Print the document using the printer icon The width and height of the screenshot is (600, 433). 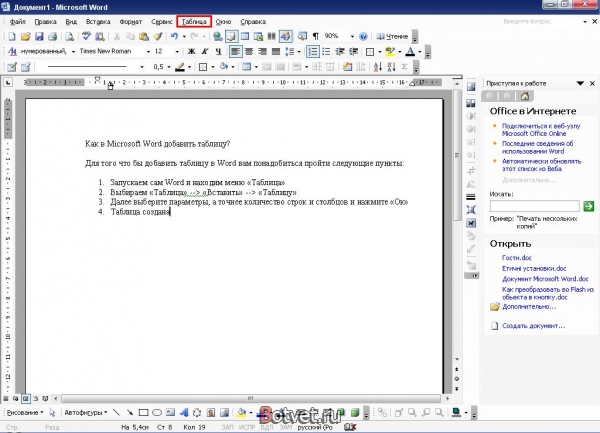(52, 36)
